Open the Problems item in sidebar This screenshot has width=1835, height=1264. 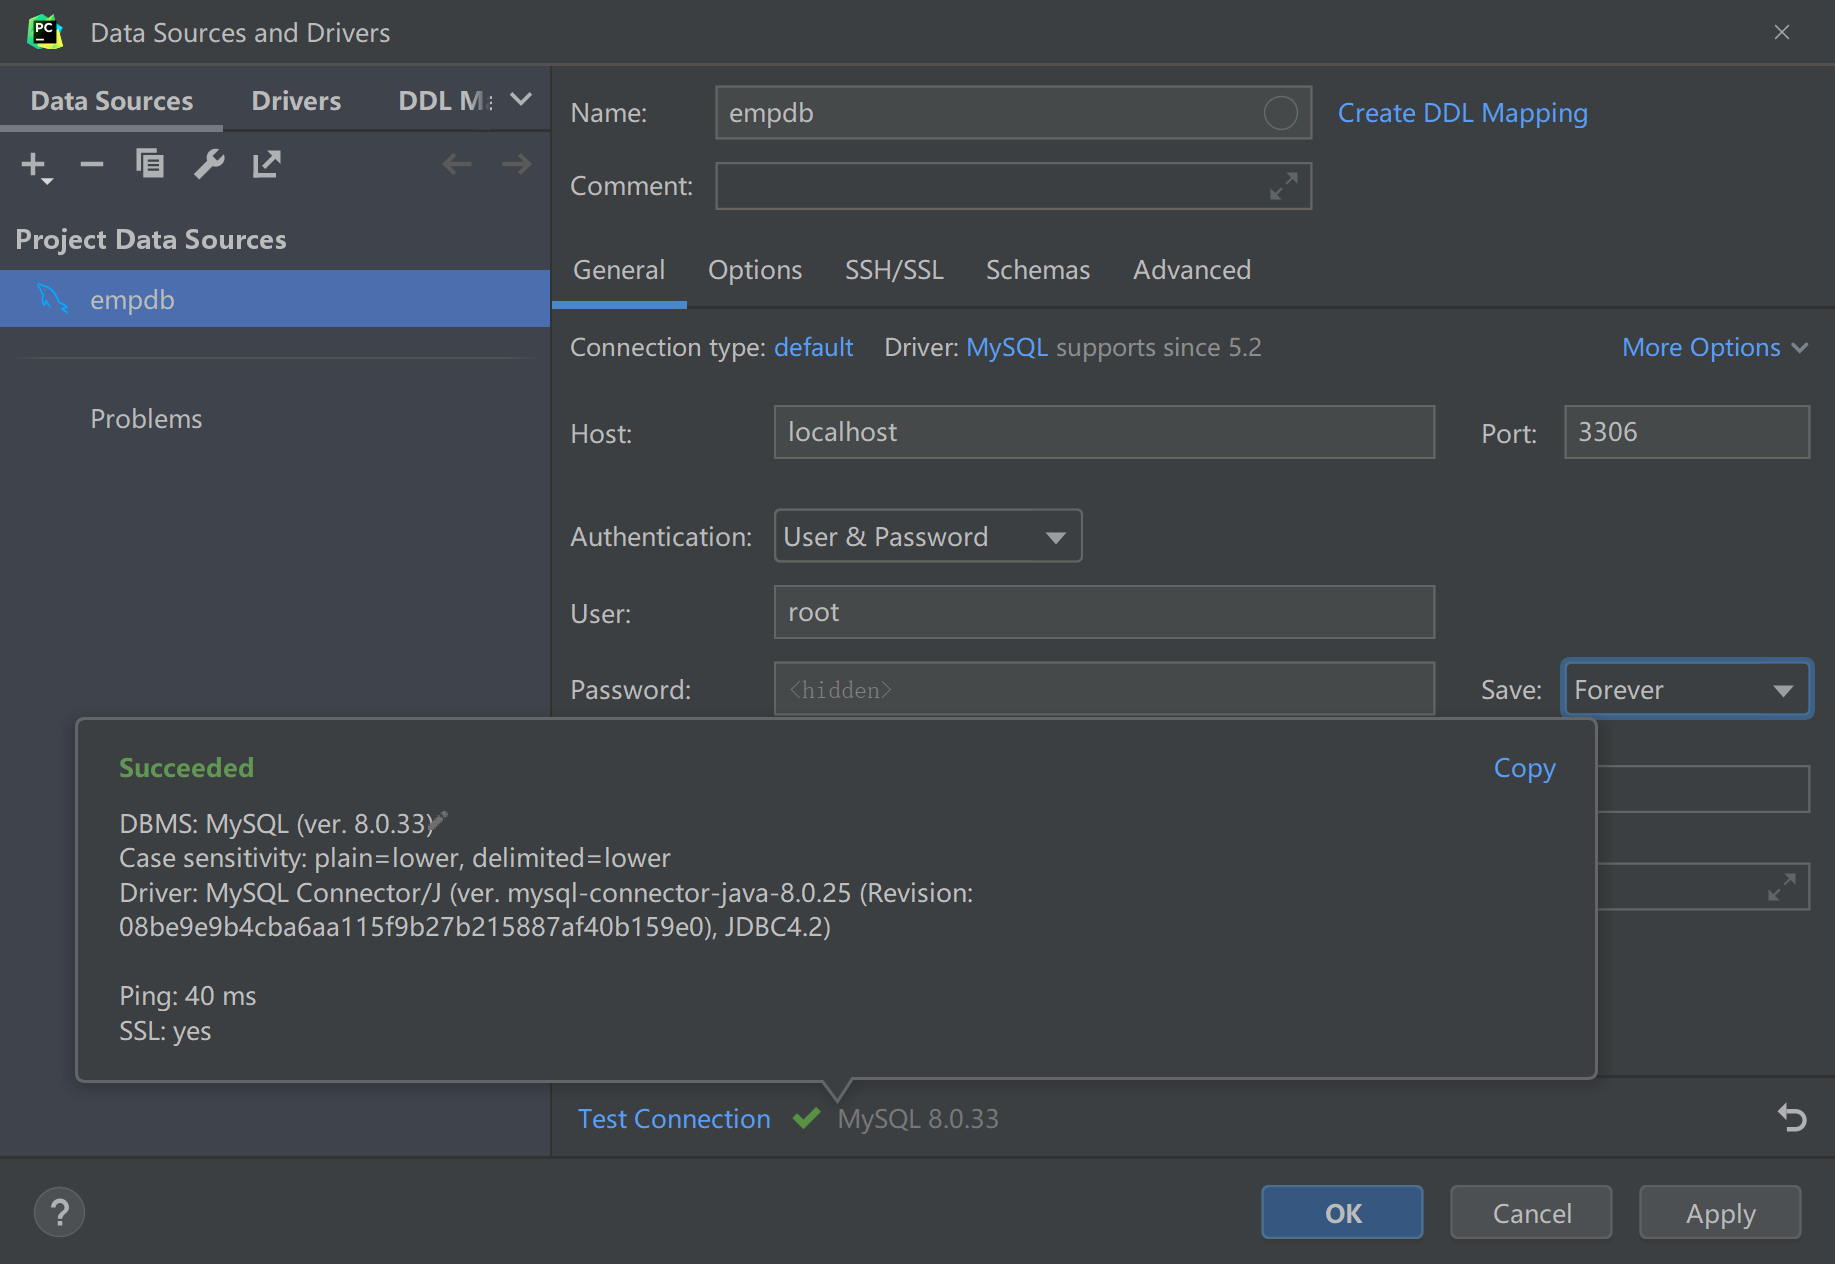pos(146,419)
